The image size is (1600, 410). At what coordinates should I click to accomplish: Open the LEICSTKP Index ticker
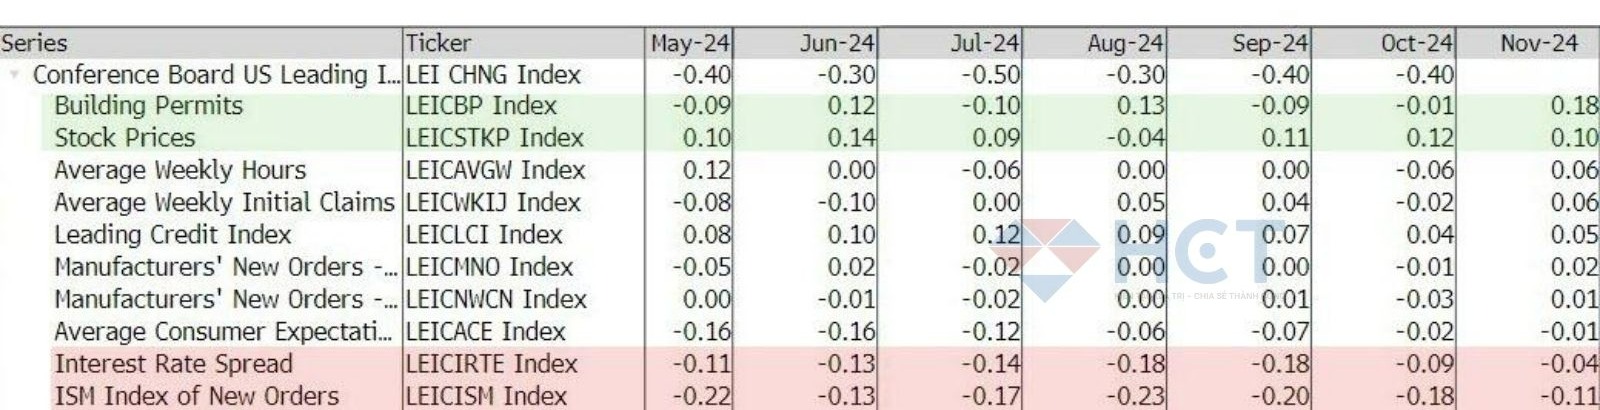(x=494, y=138)
